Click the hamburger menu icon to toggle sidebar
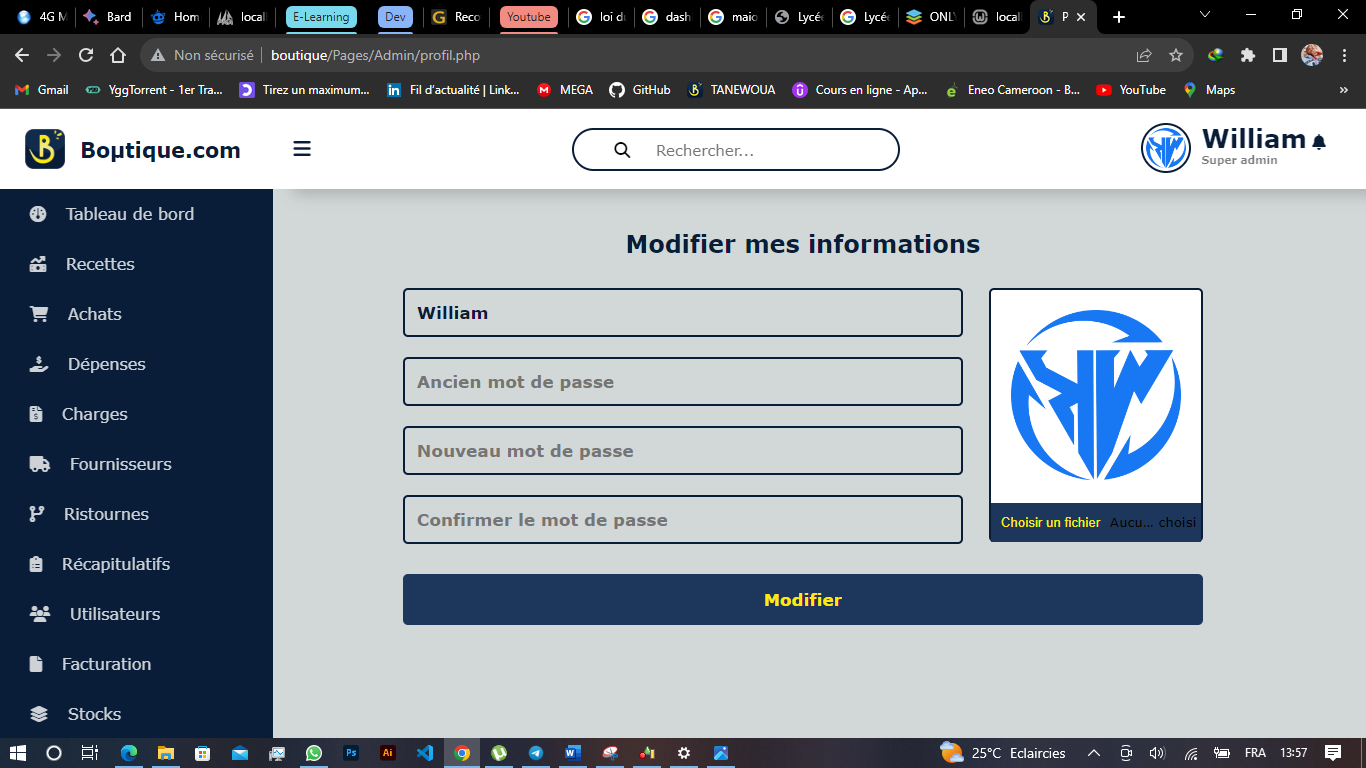The width and height of the screenshot is (1366, 768). click(x=302, y=149)
